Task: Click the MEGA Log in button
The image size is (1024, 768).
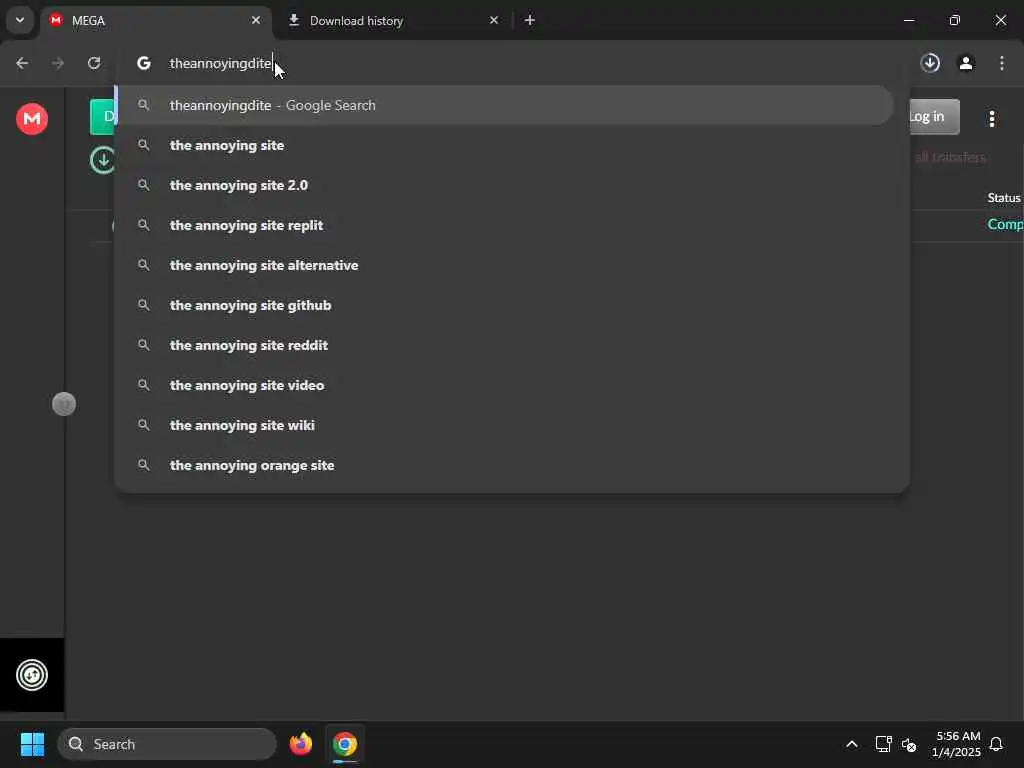Action: point(935,116)
